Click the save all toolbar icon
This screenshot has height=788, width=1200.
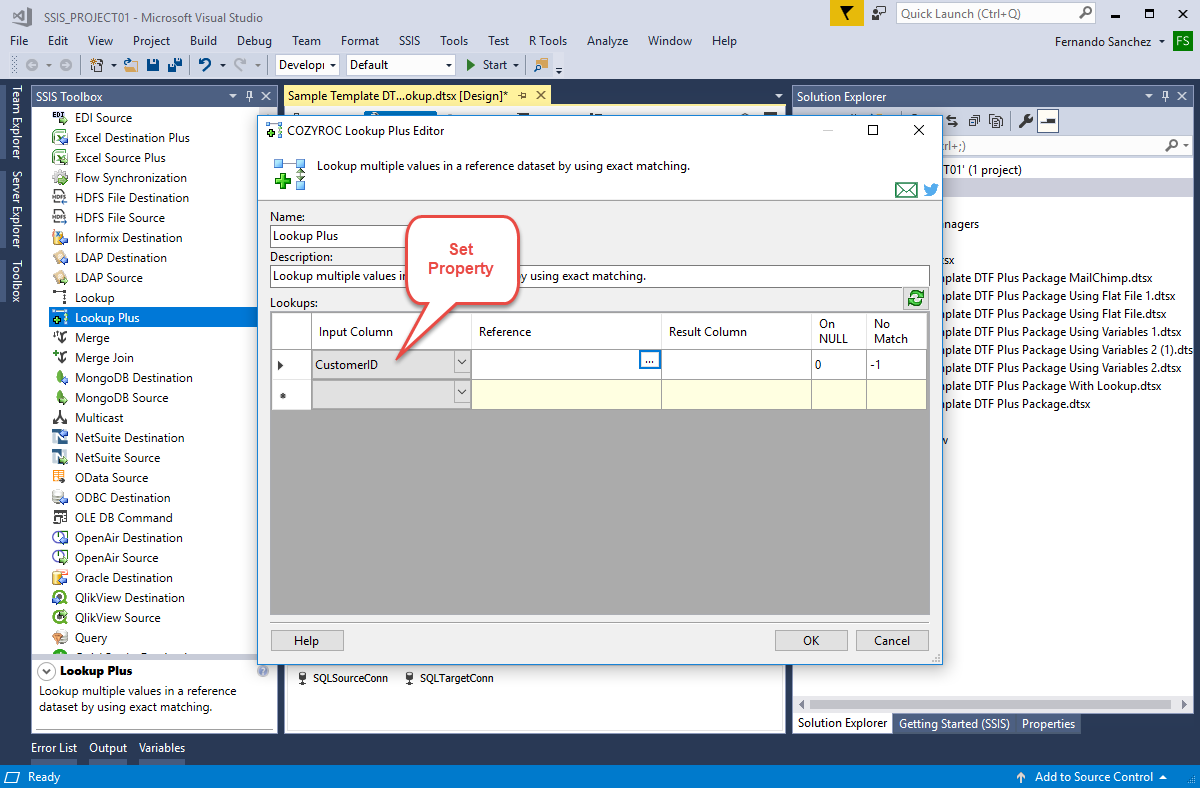pos(174,65)
